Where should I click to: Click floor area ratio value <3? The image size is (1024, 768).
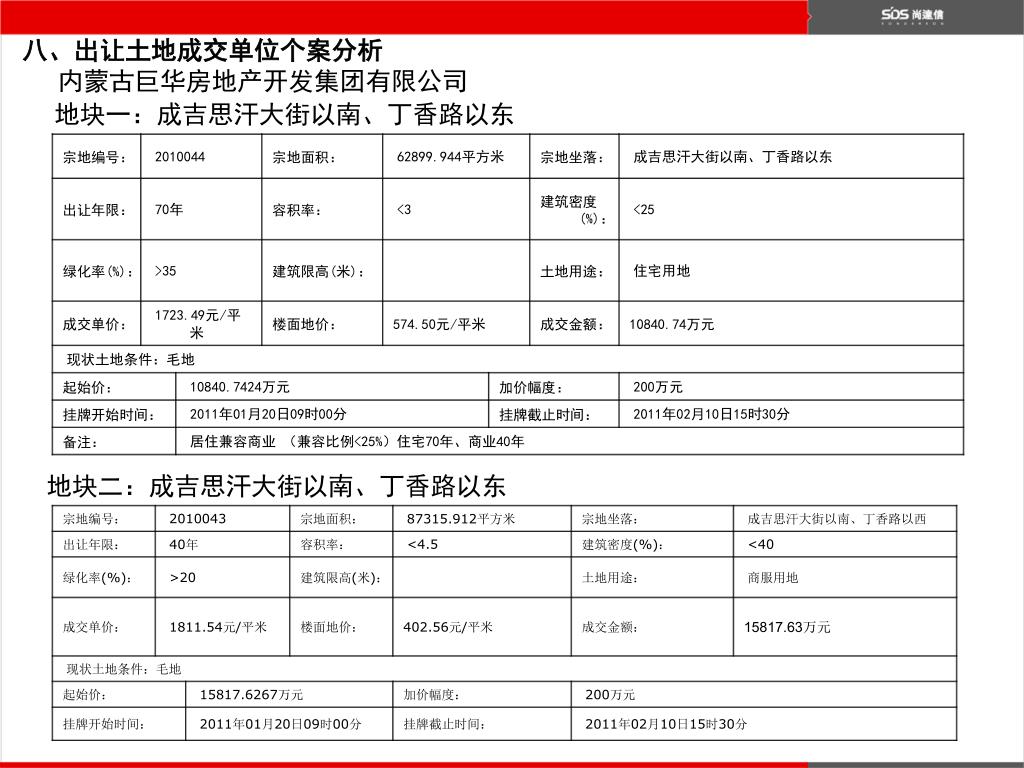pos(404,210)
